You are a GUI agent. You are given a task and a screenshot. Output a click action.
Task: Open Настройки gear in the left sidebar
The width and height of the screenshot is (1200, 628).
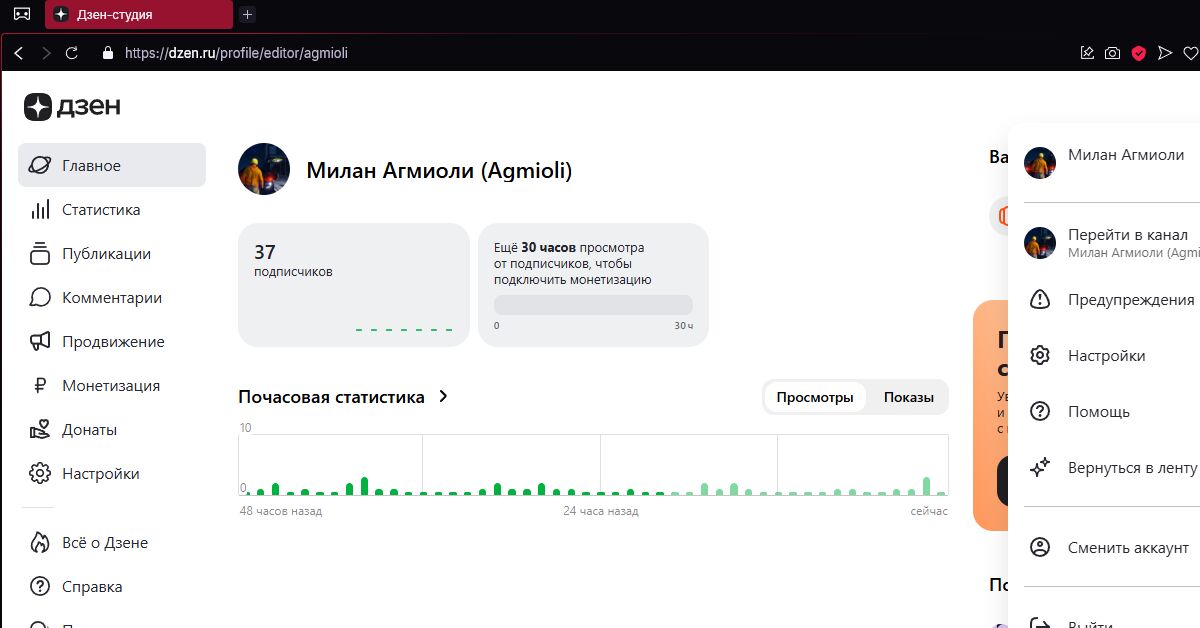tap(100, 474)
